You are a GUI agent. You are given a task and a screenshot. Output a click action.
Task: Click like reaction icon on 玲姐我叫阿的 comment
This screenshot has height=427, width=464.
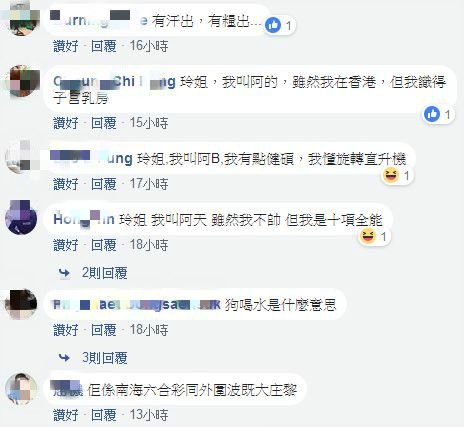coord(432,114)
